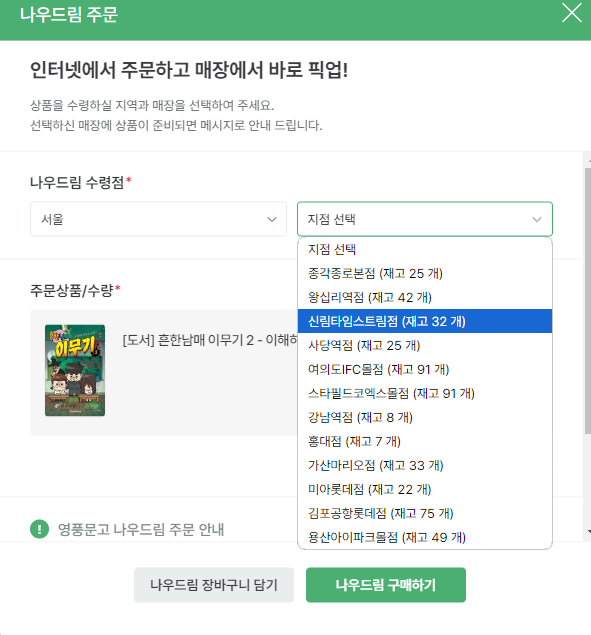The height and width of the screenshot is (635, 591).
Task: Click the scrollbar down arrow
Action: [x=588, y=531]
